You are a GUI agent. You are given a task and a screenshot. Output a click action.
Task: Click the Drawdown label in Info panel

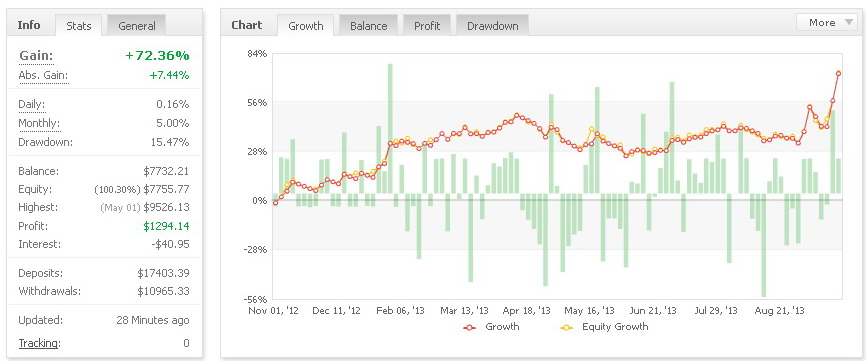click(x=45, y=142)
